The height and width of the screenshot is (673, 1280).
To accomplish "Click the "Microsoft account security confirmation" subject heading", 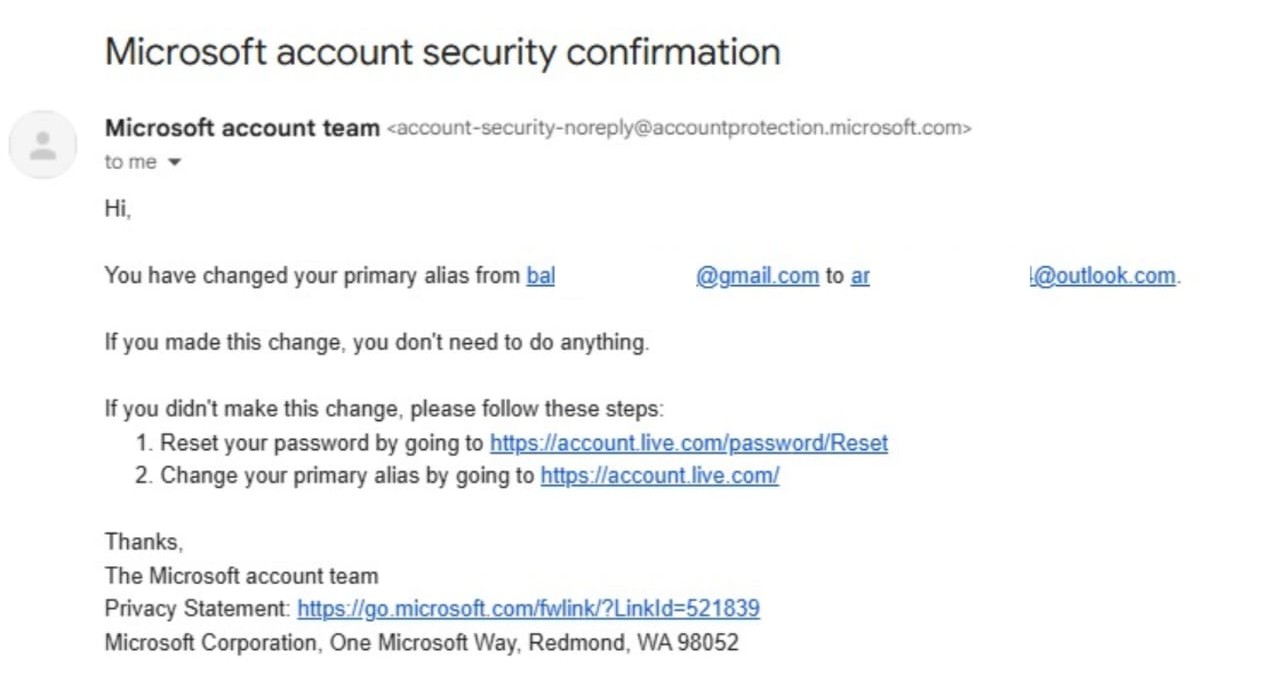I will click(x=442, y=51).
